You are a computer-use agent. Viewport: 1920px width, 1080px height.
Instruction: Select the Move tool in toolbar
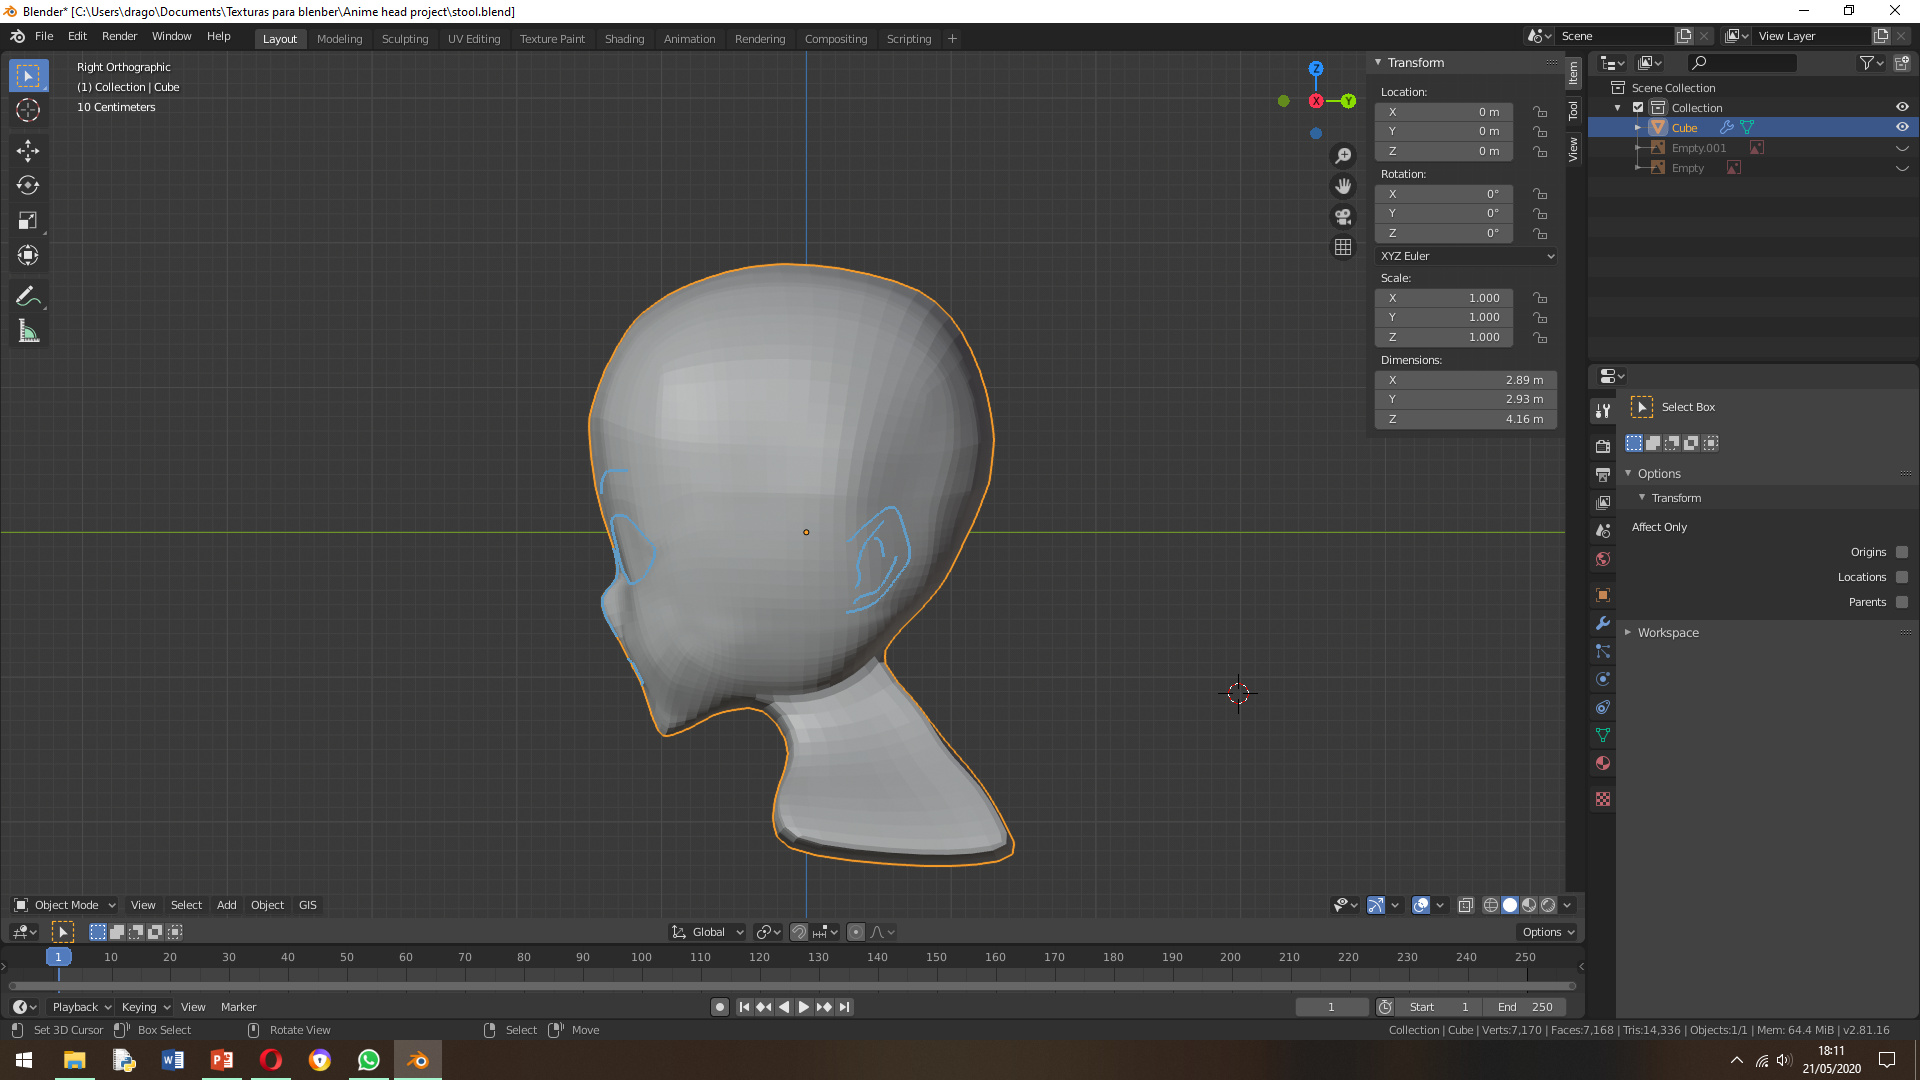(28, 151)
